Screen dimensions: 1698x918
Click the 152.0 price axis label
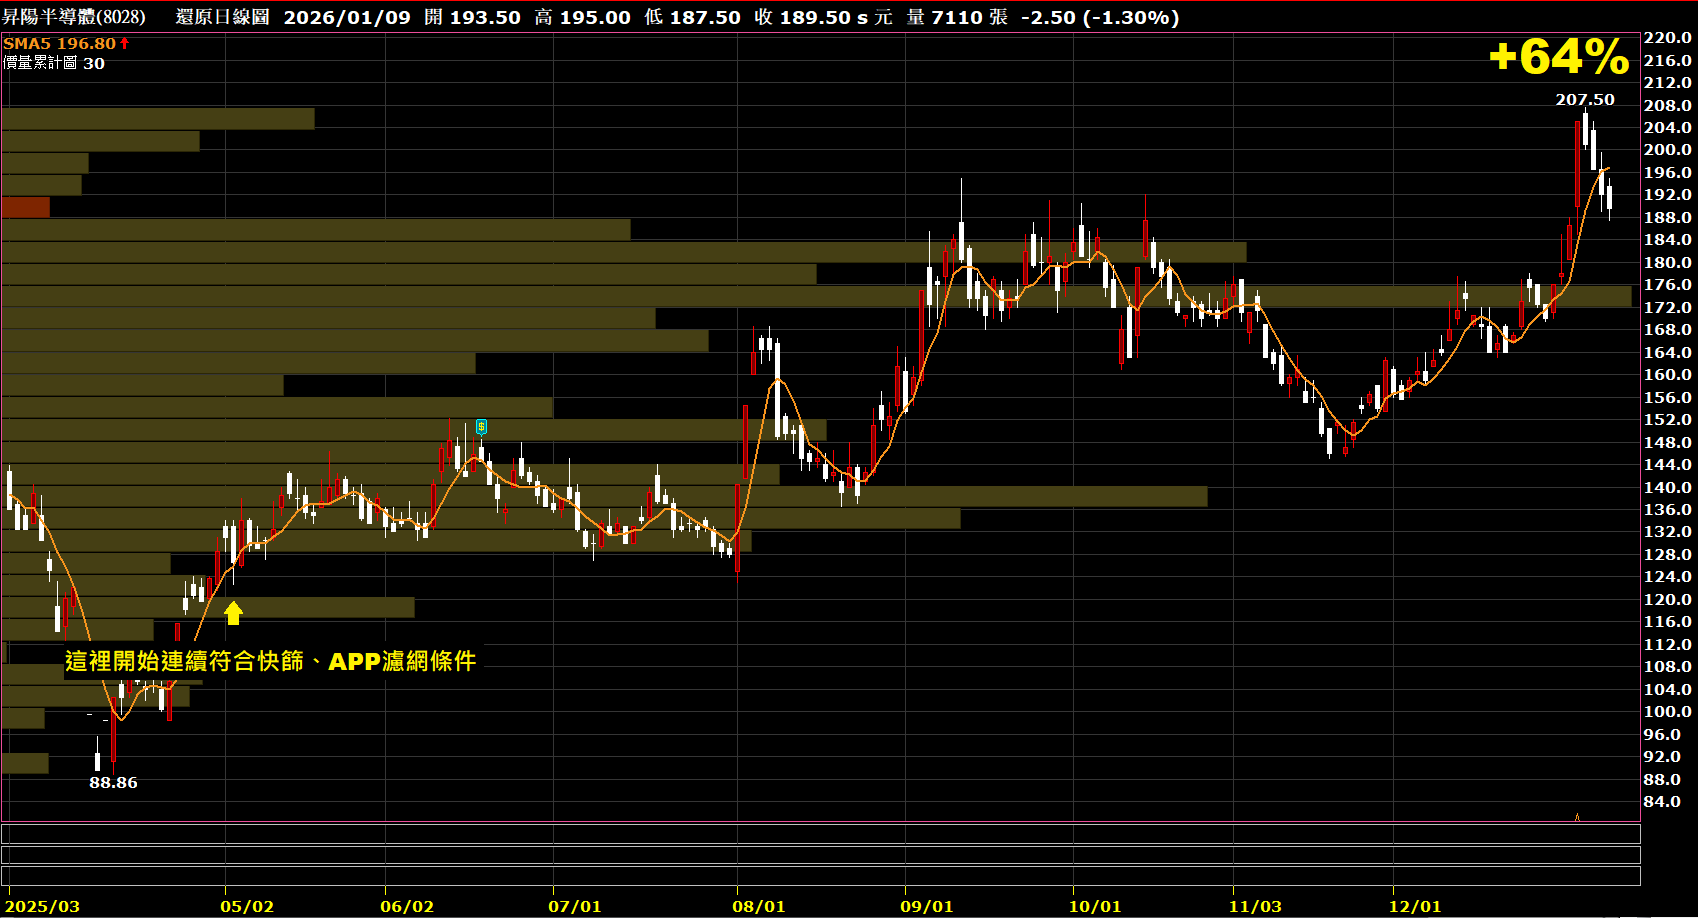(1668, 420)
